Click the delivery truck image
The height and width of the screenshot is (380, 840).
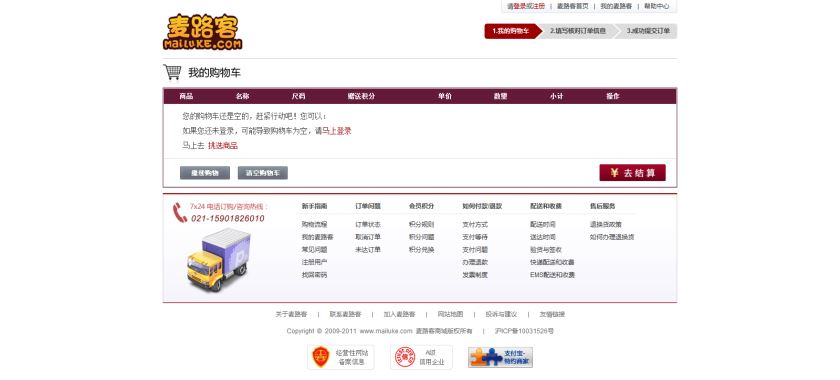219,259
